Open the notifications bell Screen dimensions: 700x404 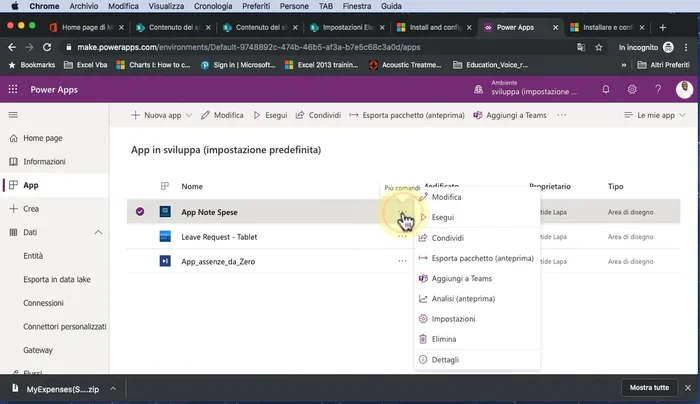point(605,89)
